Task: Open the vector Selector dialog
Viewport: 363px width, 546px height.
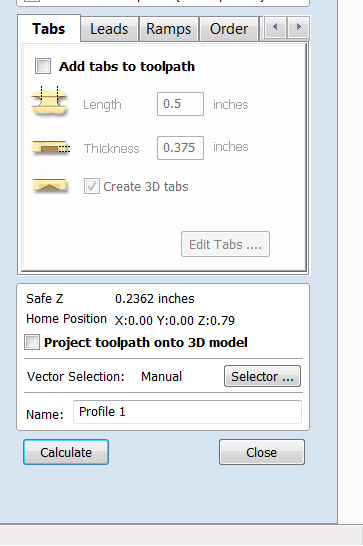Action: pos(262,376)
